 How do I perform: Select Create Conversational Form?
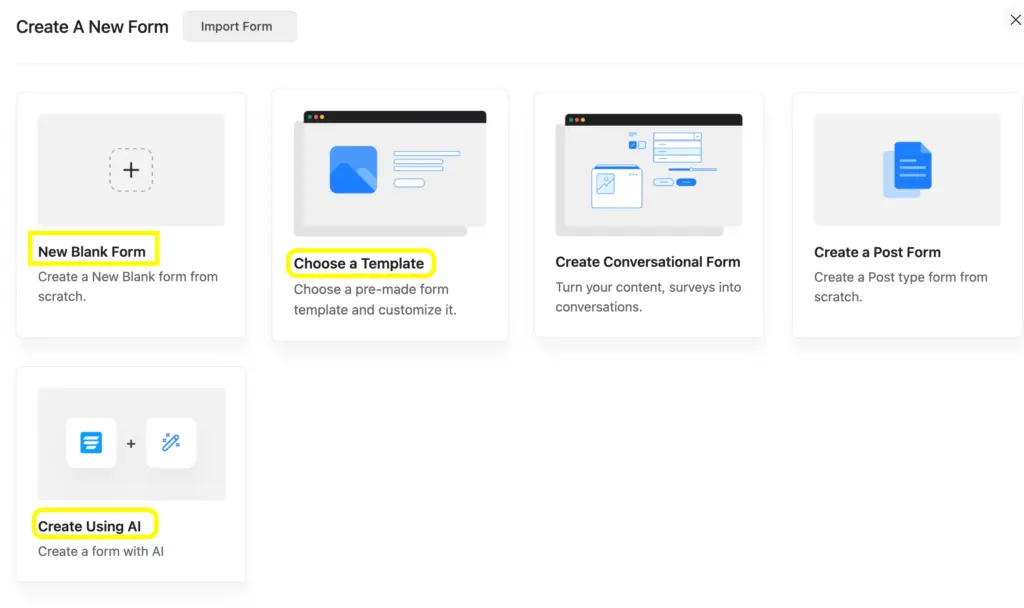(x=648, y=261)
